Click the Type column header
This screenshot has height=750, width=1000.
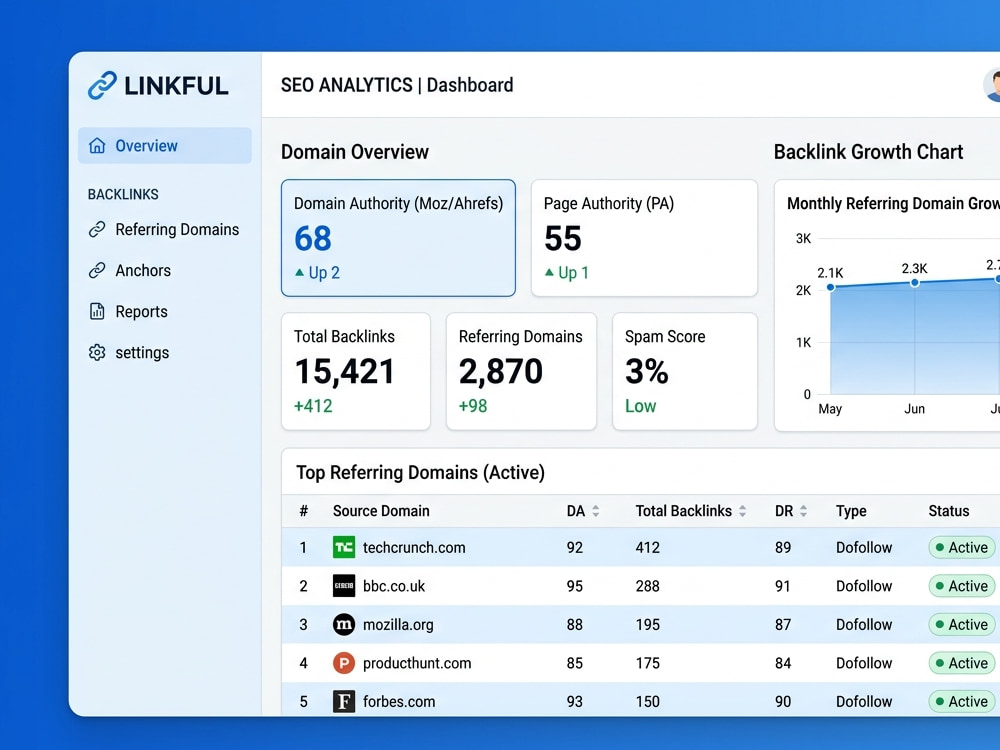851,511
